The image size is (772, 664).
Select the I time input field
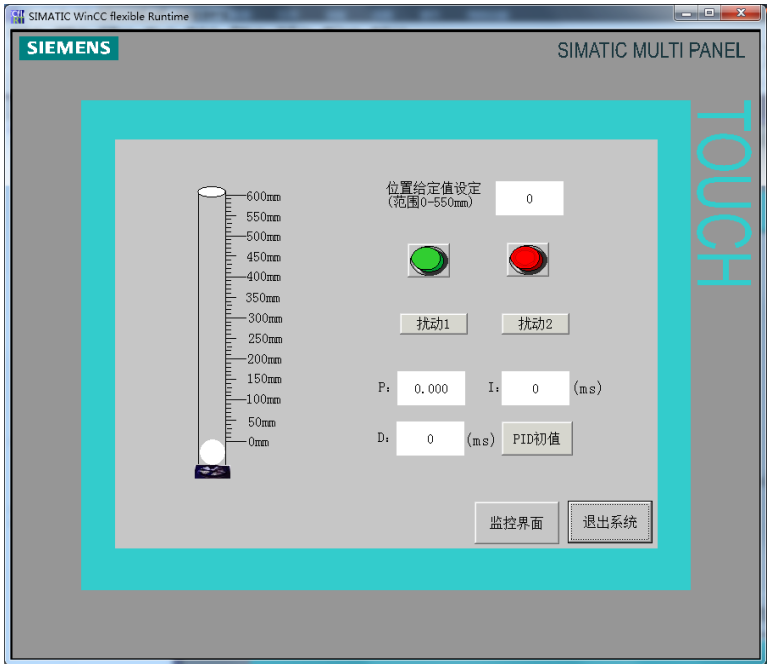click(535, 388)
